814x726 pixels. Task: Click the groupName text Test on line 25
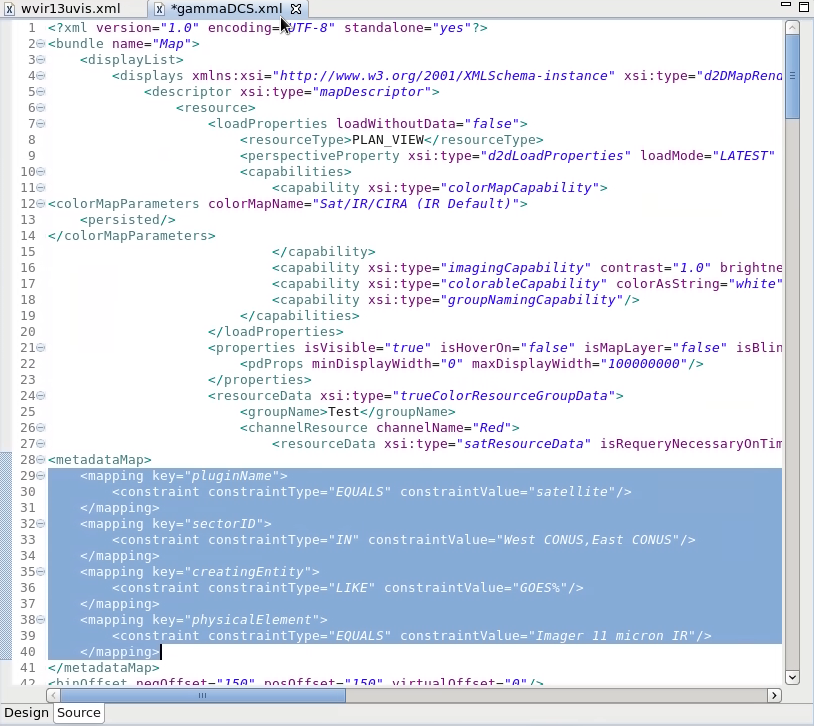(x=344, y=412)
